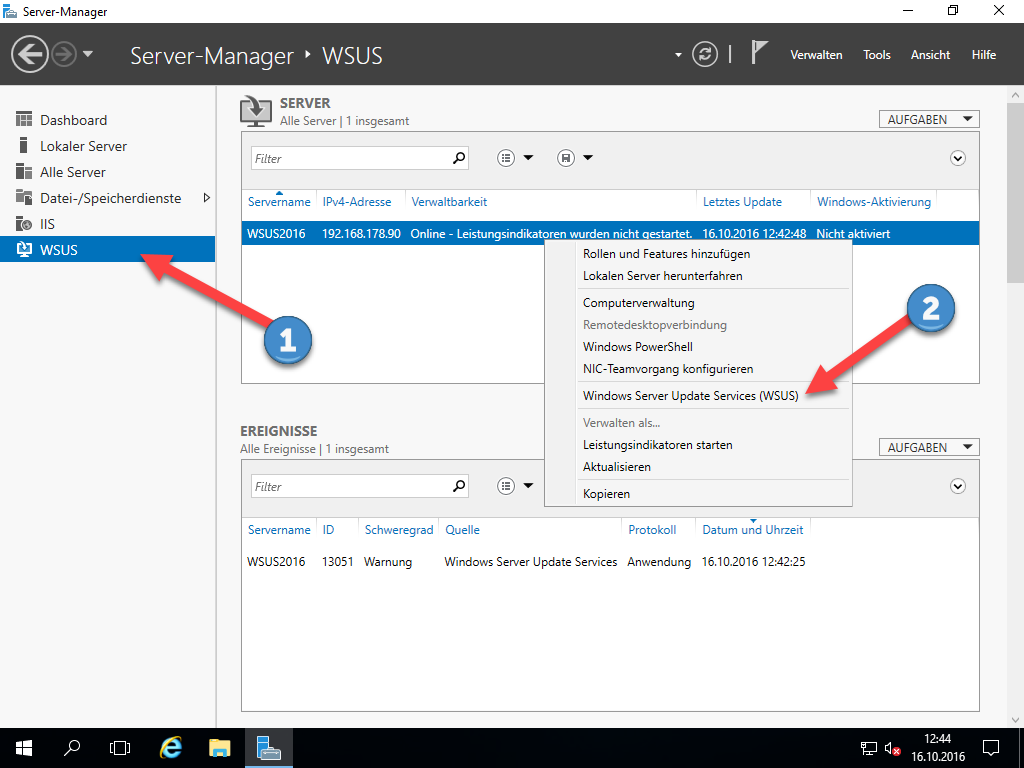Viewport: 1024px width, 768px height.
Task: Choose NIC-Teamvorgang konfigurieren
Action: tap(667, 369)
